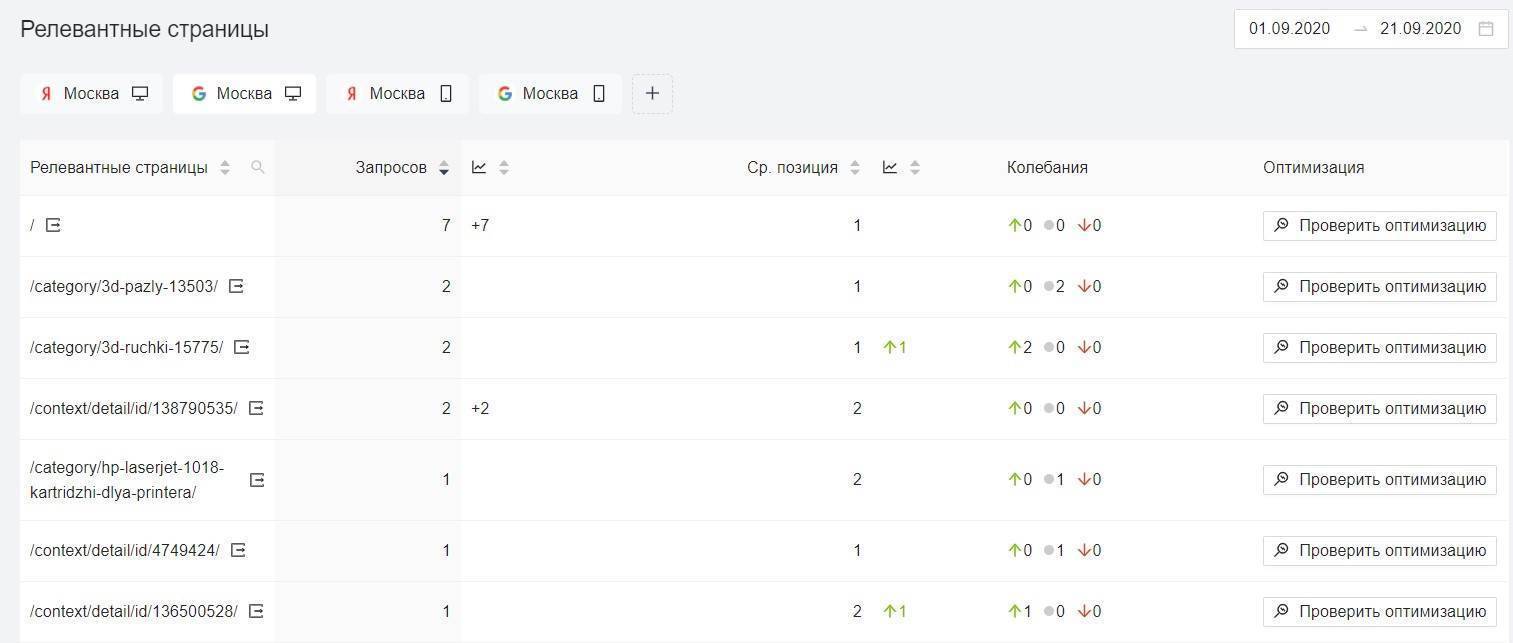Check optimization for /context/detail/id/136500528/
This screenshot has height=643, width=1513.
coord(1379,611)
